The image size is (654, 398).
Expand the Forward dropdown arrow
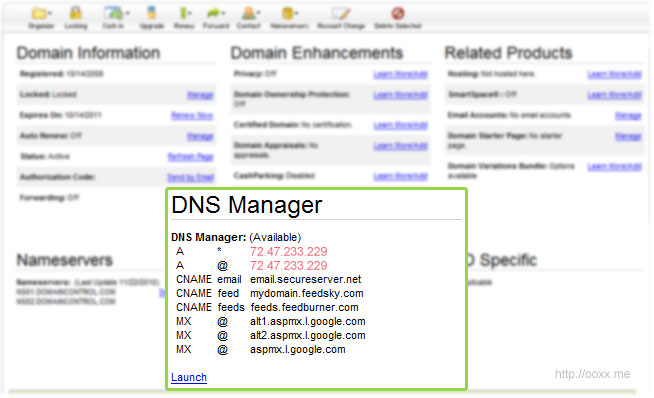point(223,14)
